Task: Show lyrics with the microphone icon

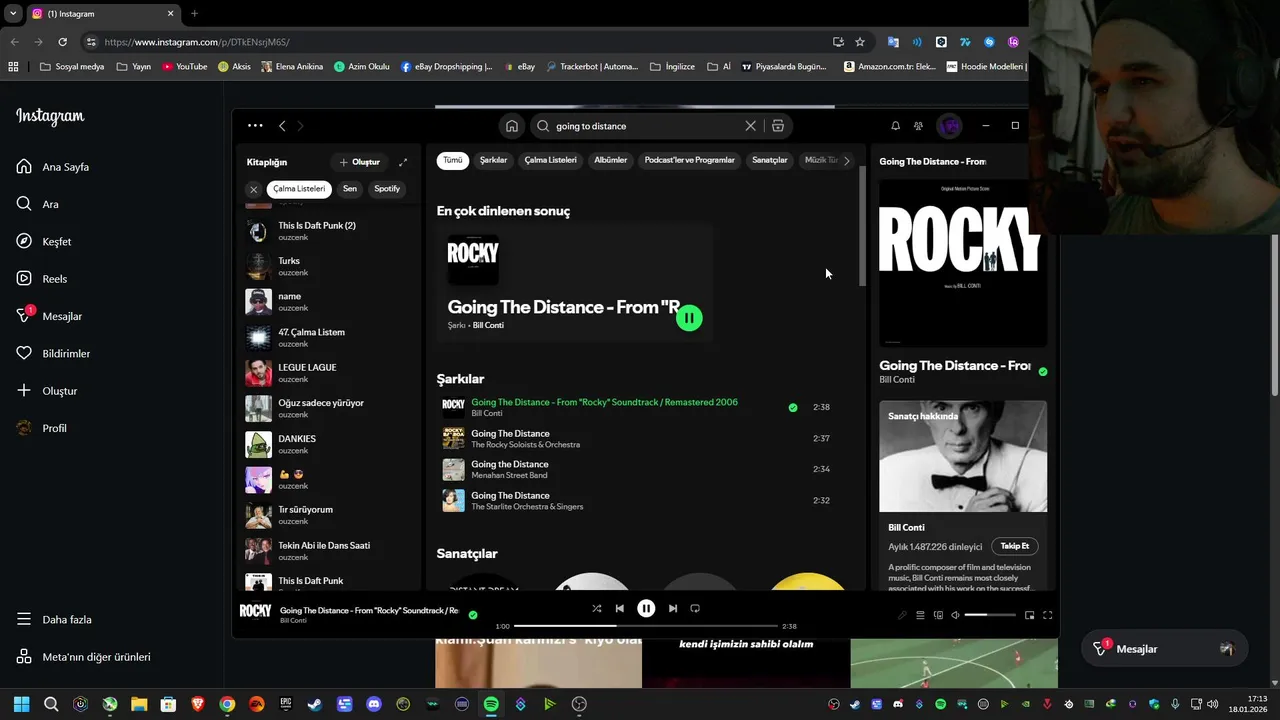Action: point(902,615)
